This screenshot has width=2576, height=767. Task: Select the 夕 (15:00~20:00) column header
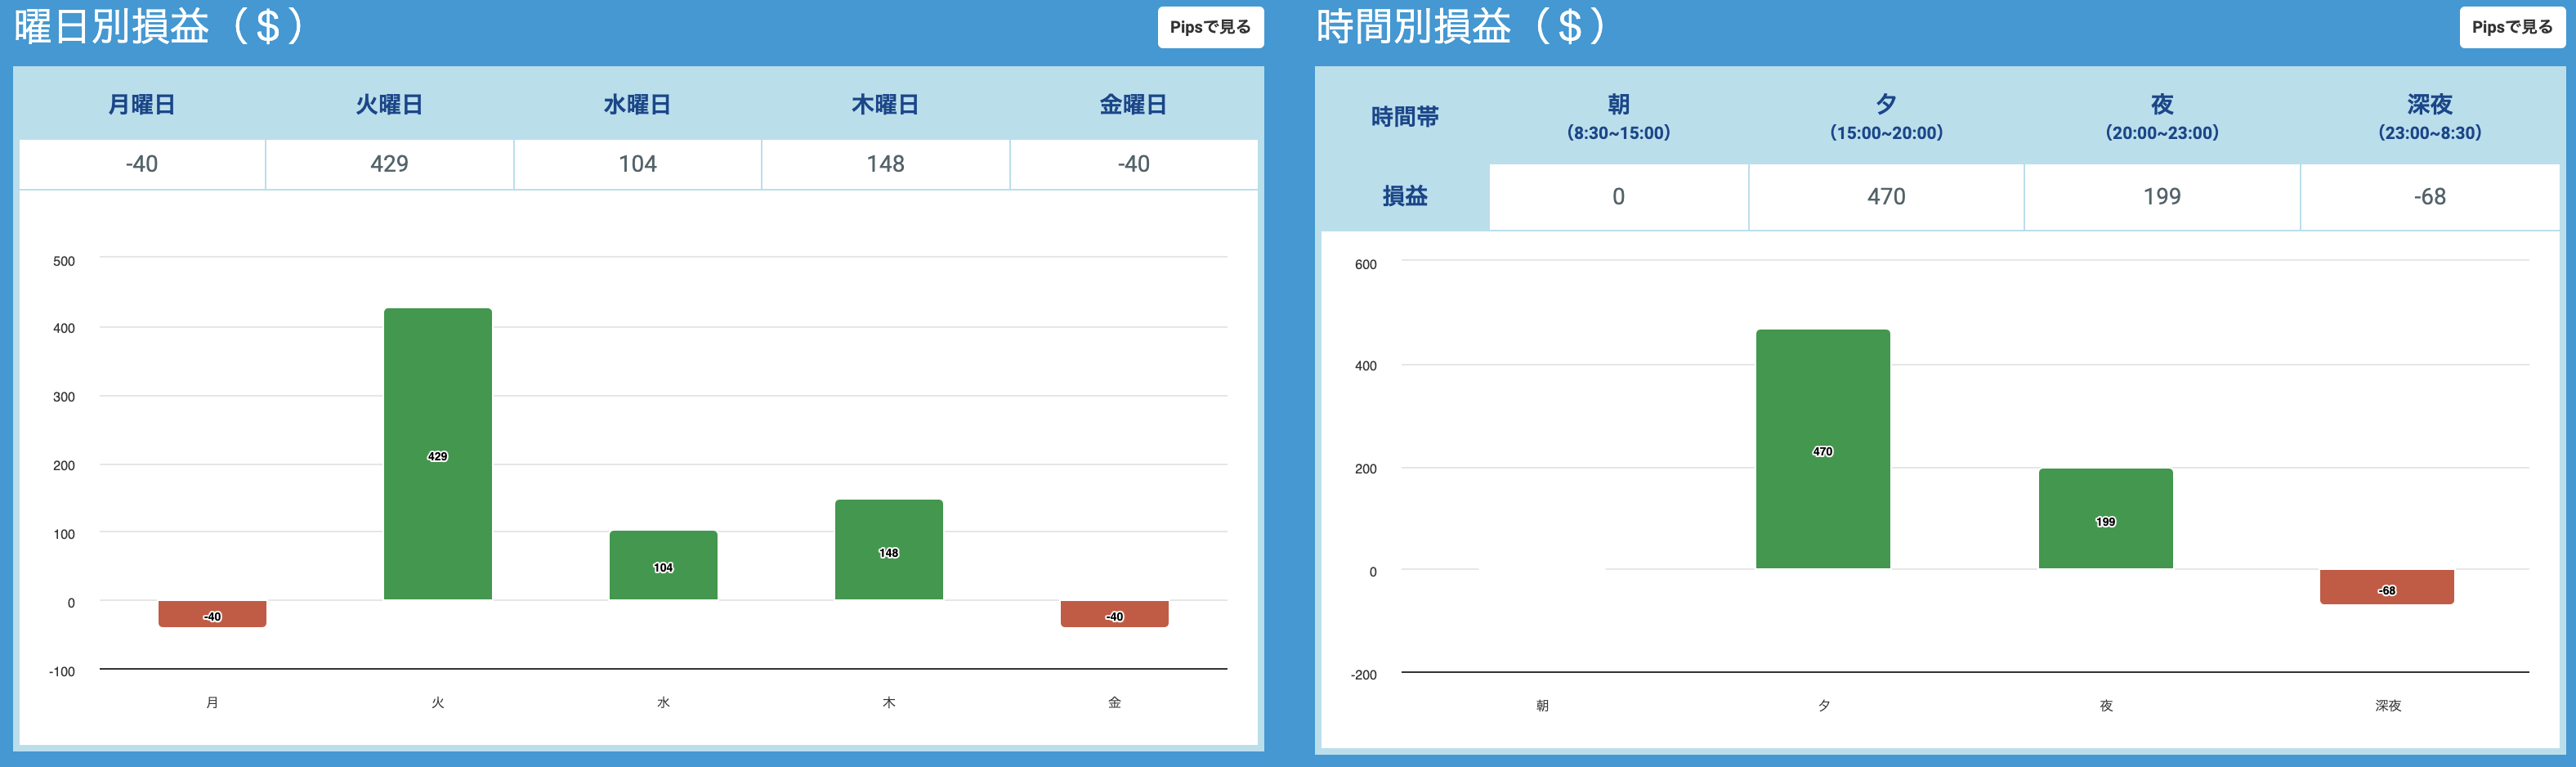pos(1887,117)
